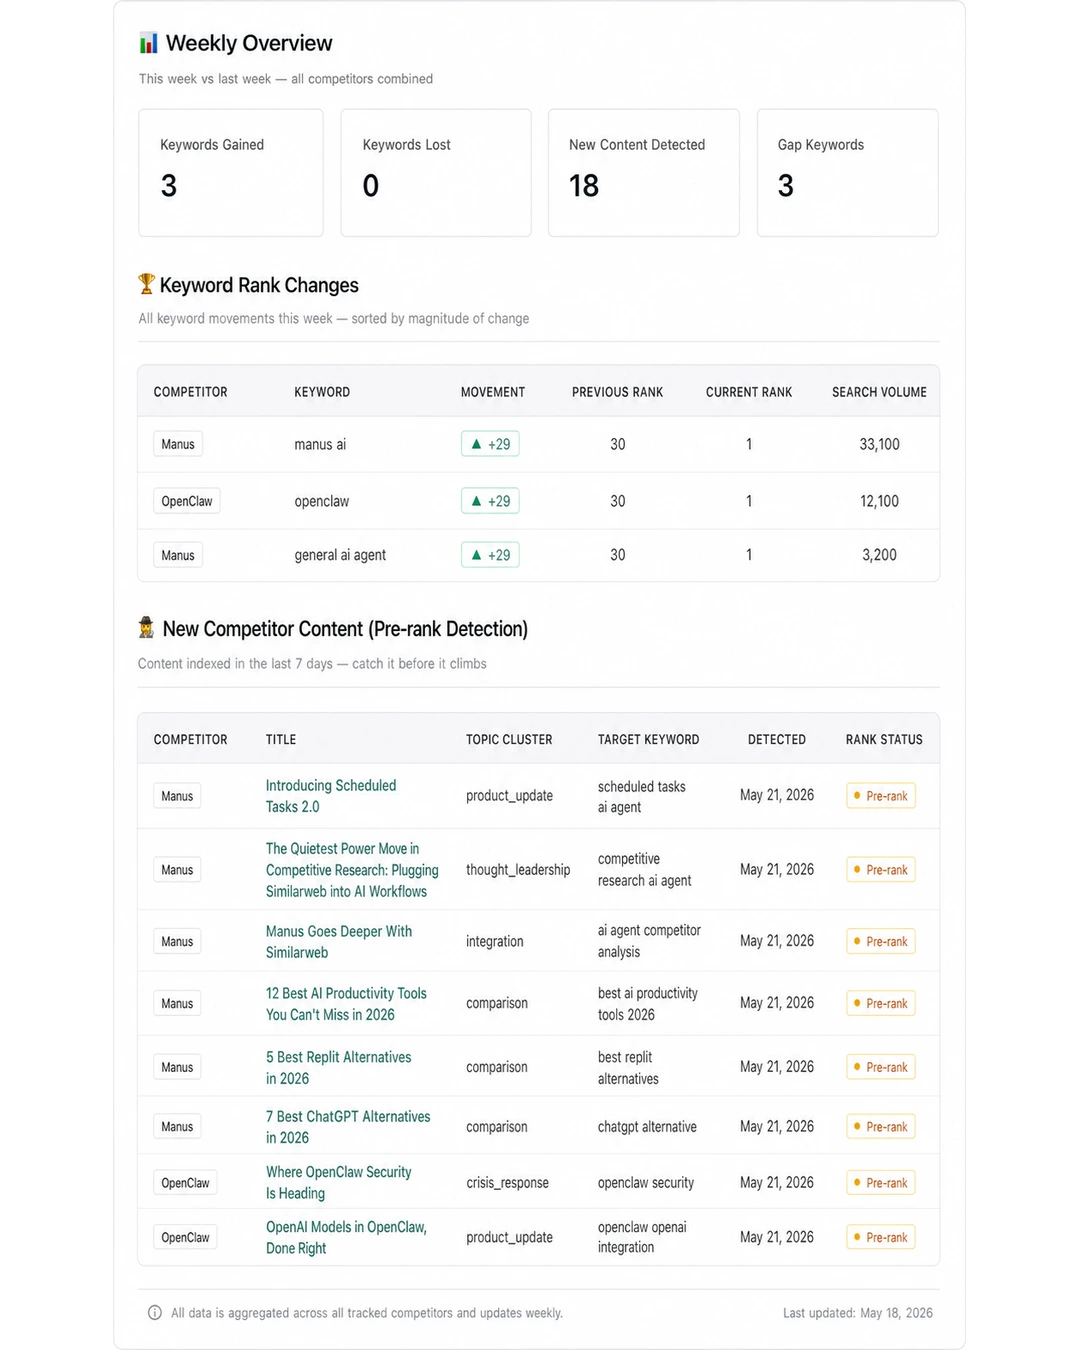Sort by the MOVEMENT column header

click(x=493, y=392)
